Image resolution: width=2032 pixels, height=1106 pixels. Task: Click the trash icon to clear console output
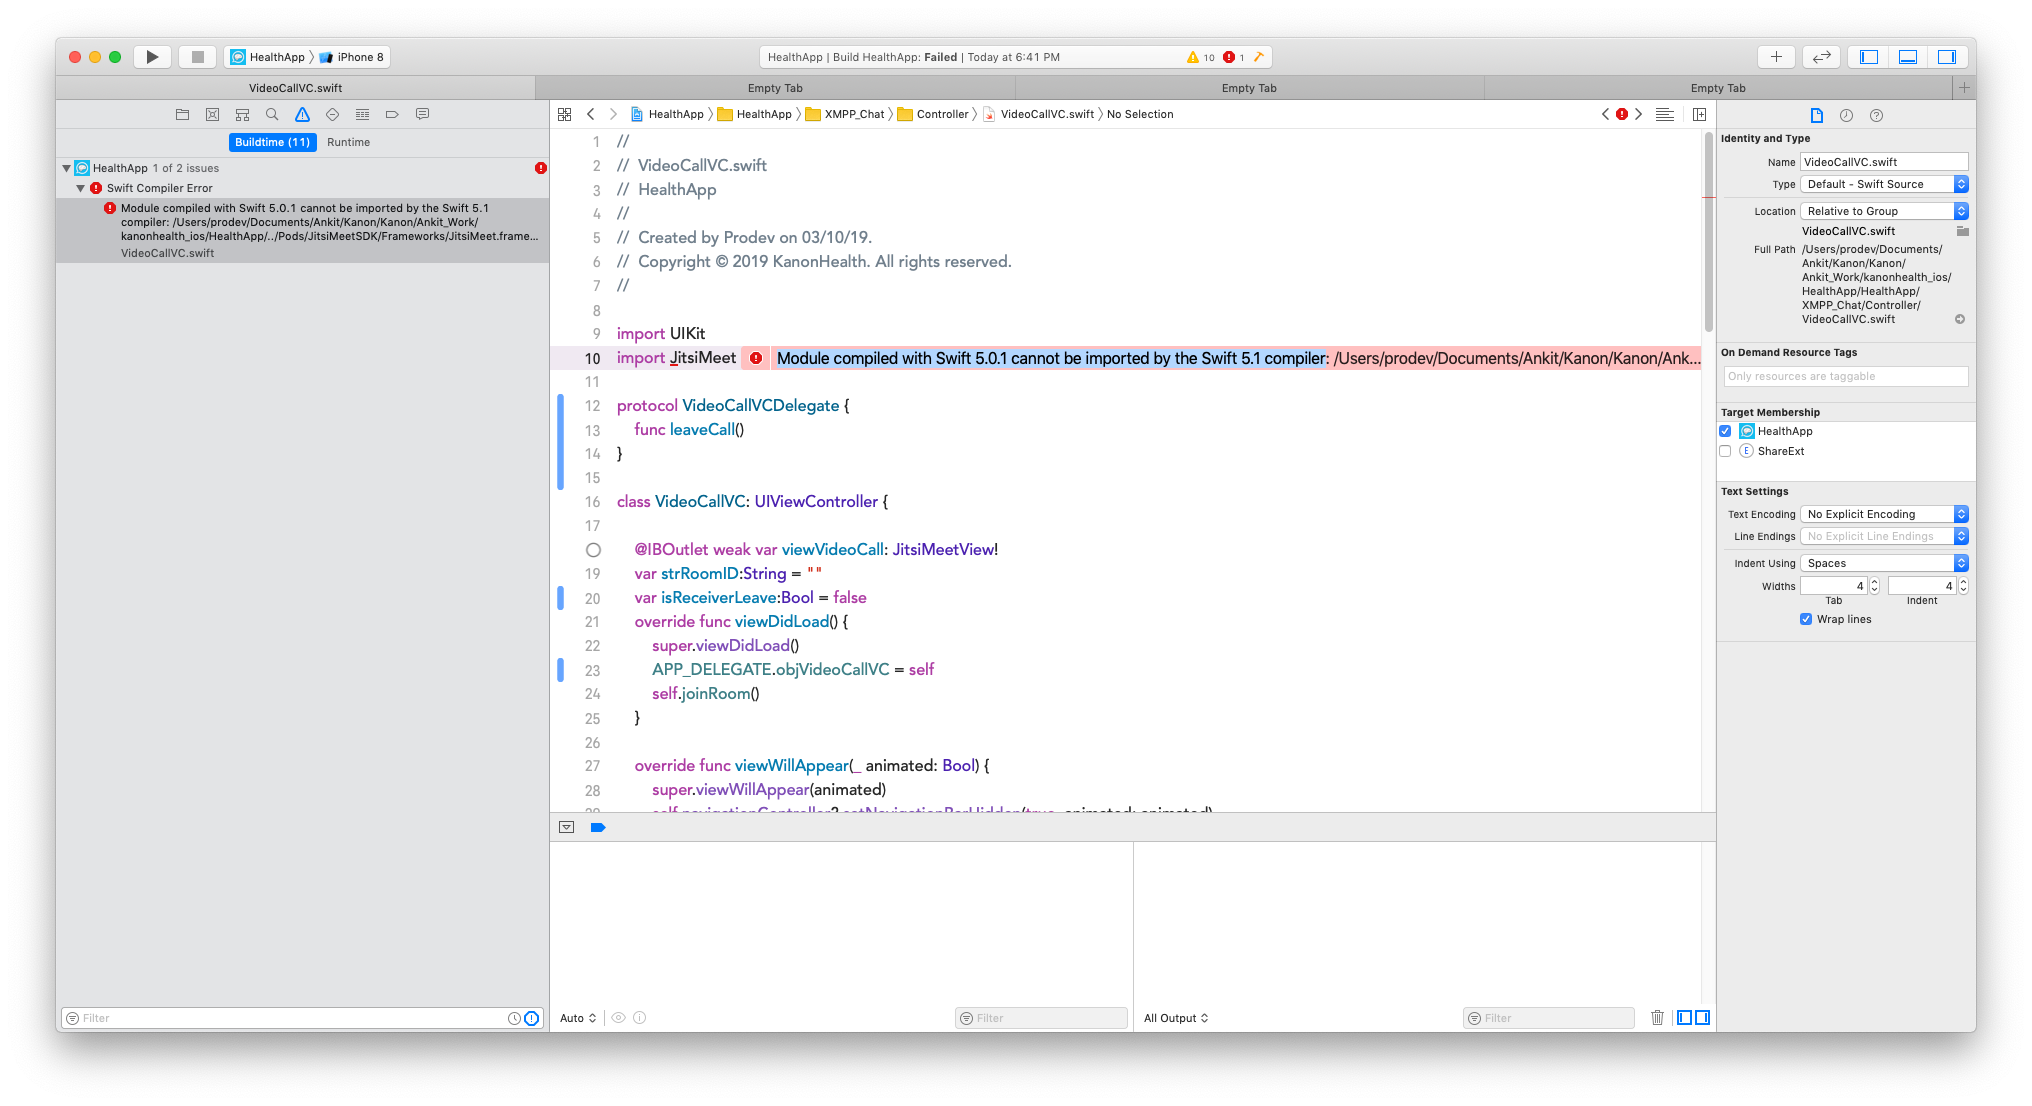(1657, 1017)
